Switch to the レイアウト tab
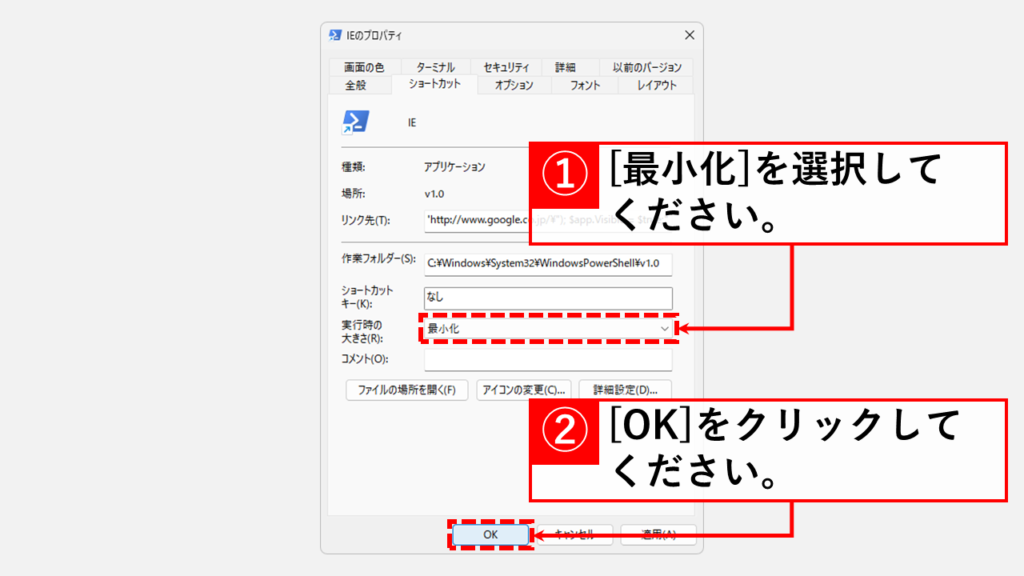1024x576 pixels. point(656,86)
